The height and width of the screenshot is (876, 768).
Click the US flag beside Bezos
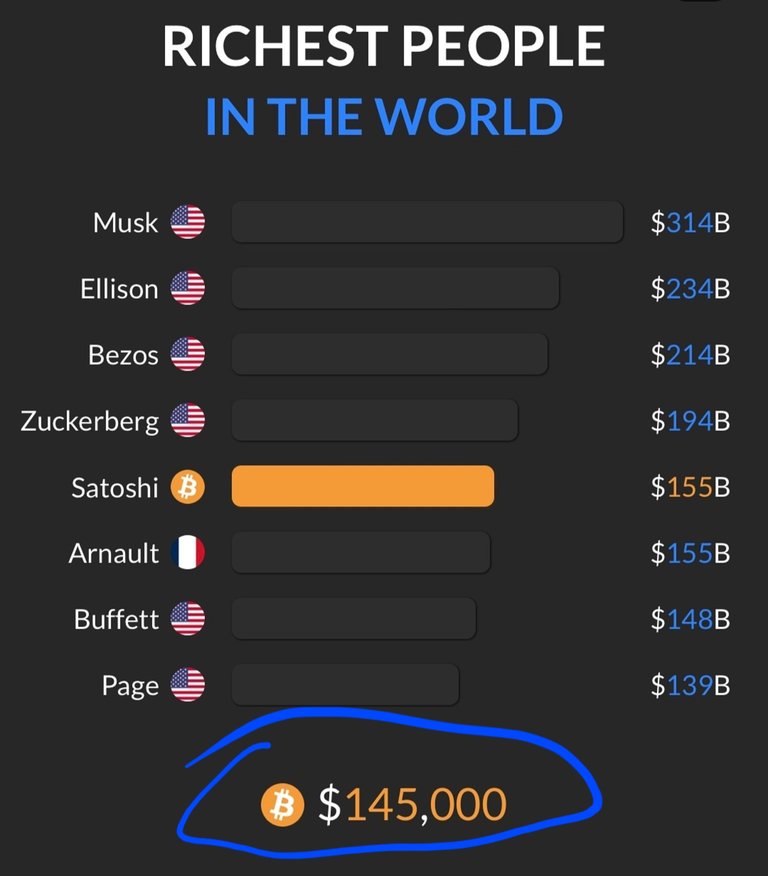tap(188, 354)
